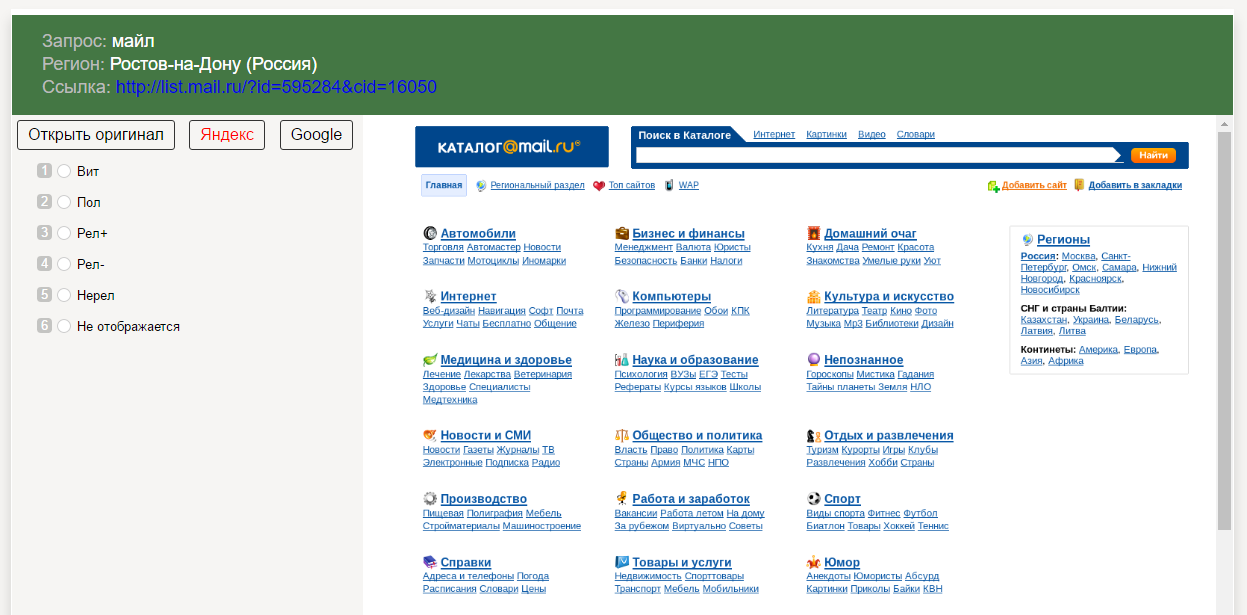Click the Топ сайтов heart icon
Screen dimensions: 1247x615
(x=599, y=186)
